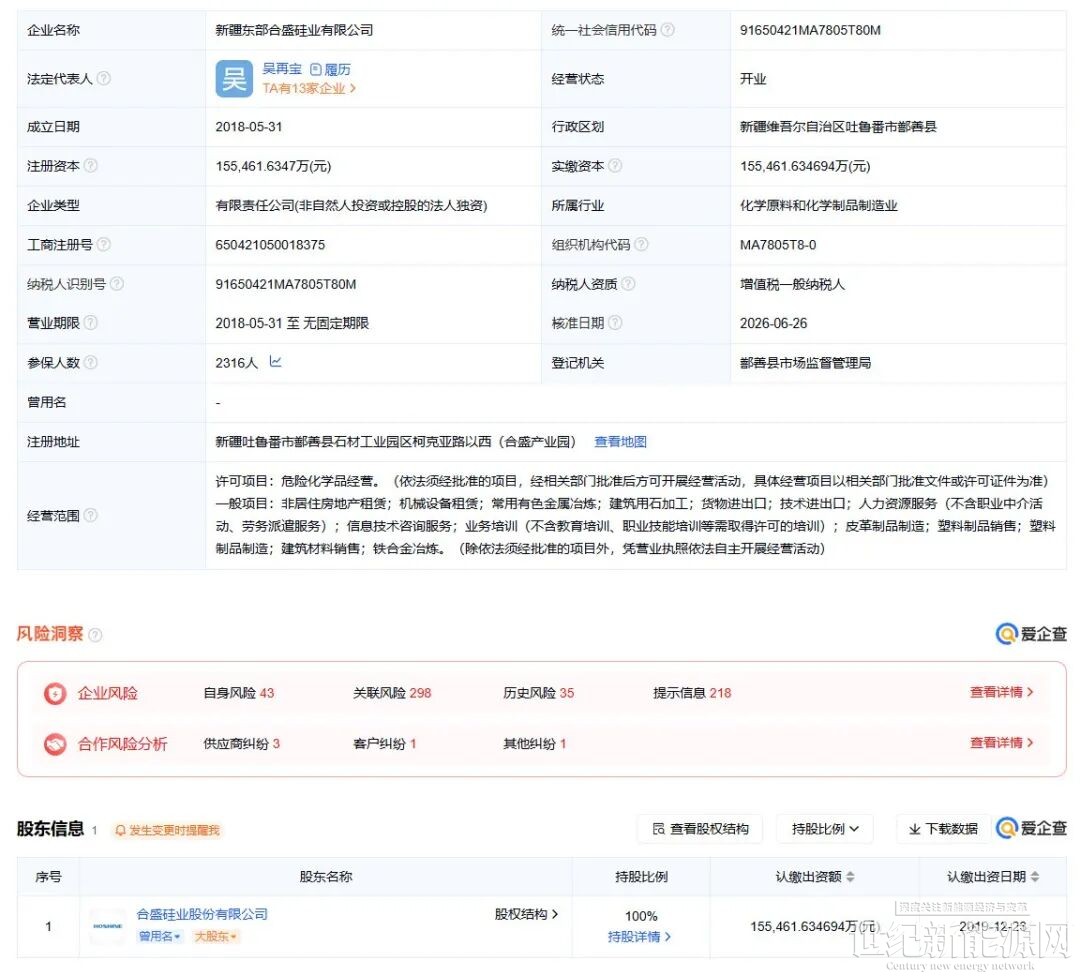Open 吴再宝 profile link
The width and height of the screenshot is (1080, 976).
click(282, 69)
